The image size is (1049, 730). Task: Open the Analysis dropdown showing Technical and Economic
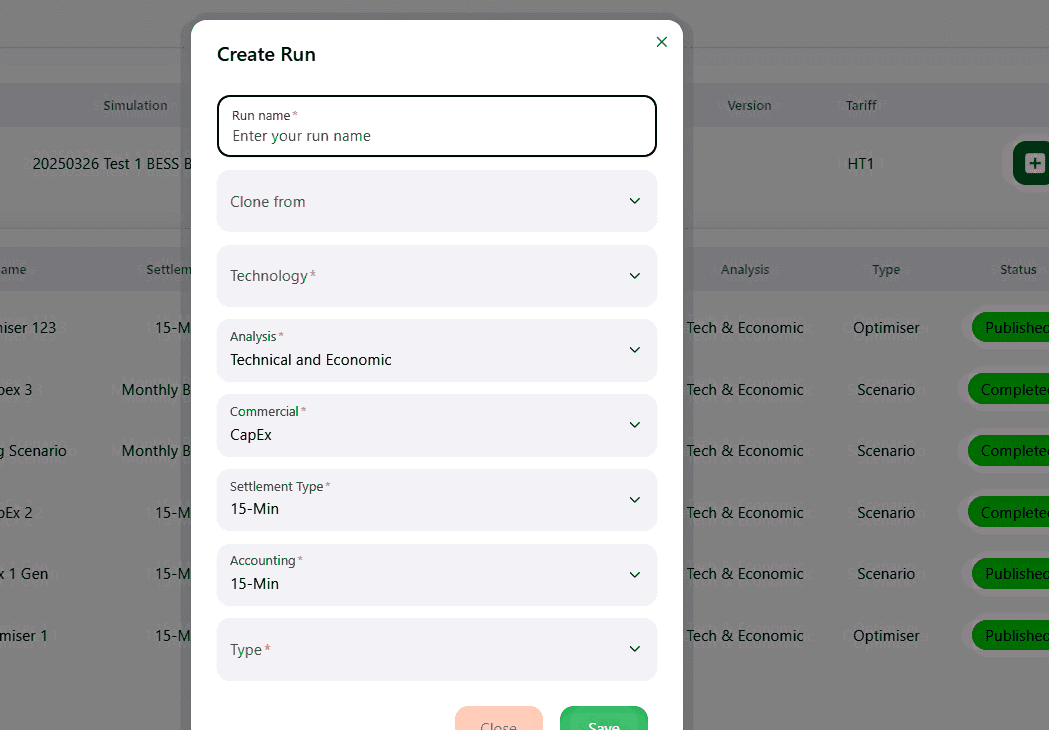(x=436, y=350)
